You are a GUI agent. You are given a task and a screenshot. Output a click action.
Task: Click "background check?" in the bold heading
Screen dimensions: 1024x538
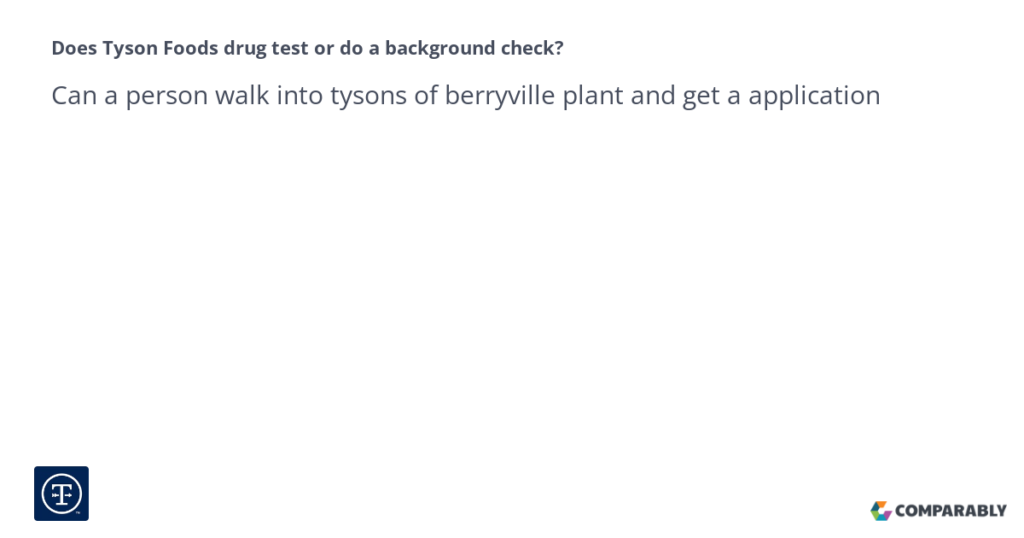click(x=474, y=48)
